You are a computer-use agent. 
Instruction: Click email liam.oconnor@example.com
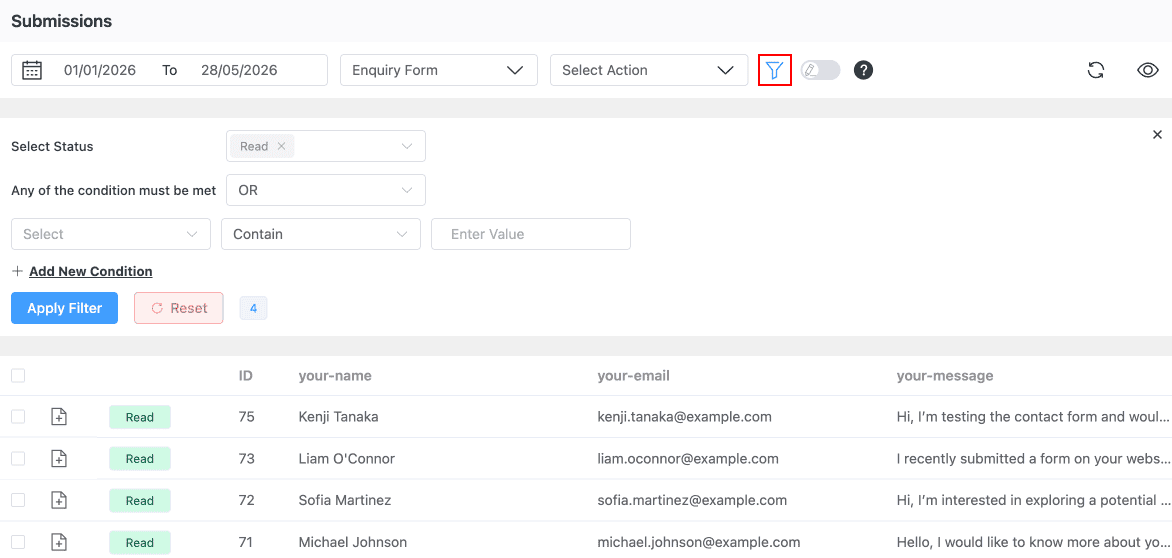tap(688, 459)
